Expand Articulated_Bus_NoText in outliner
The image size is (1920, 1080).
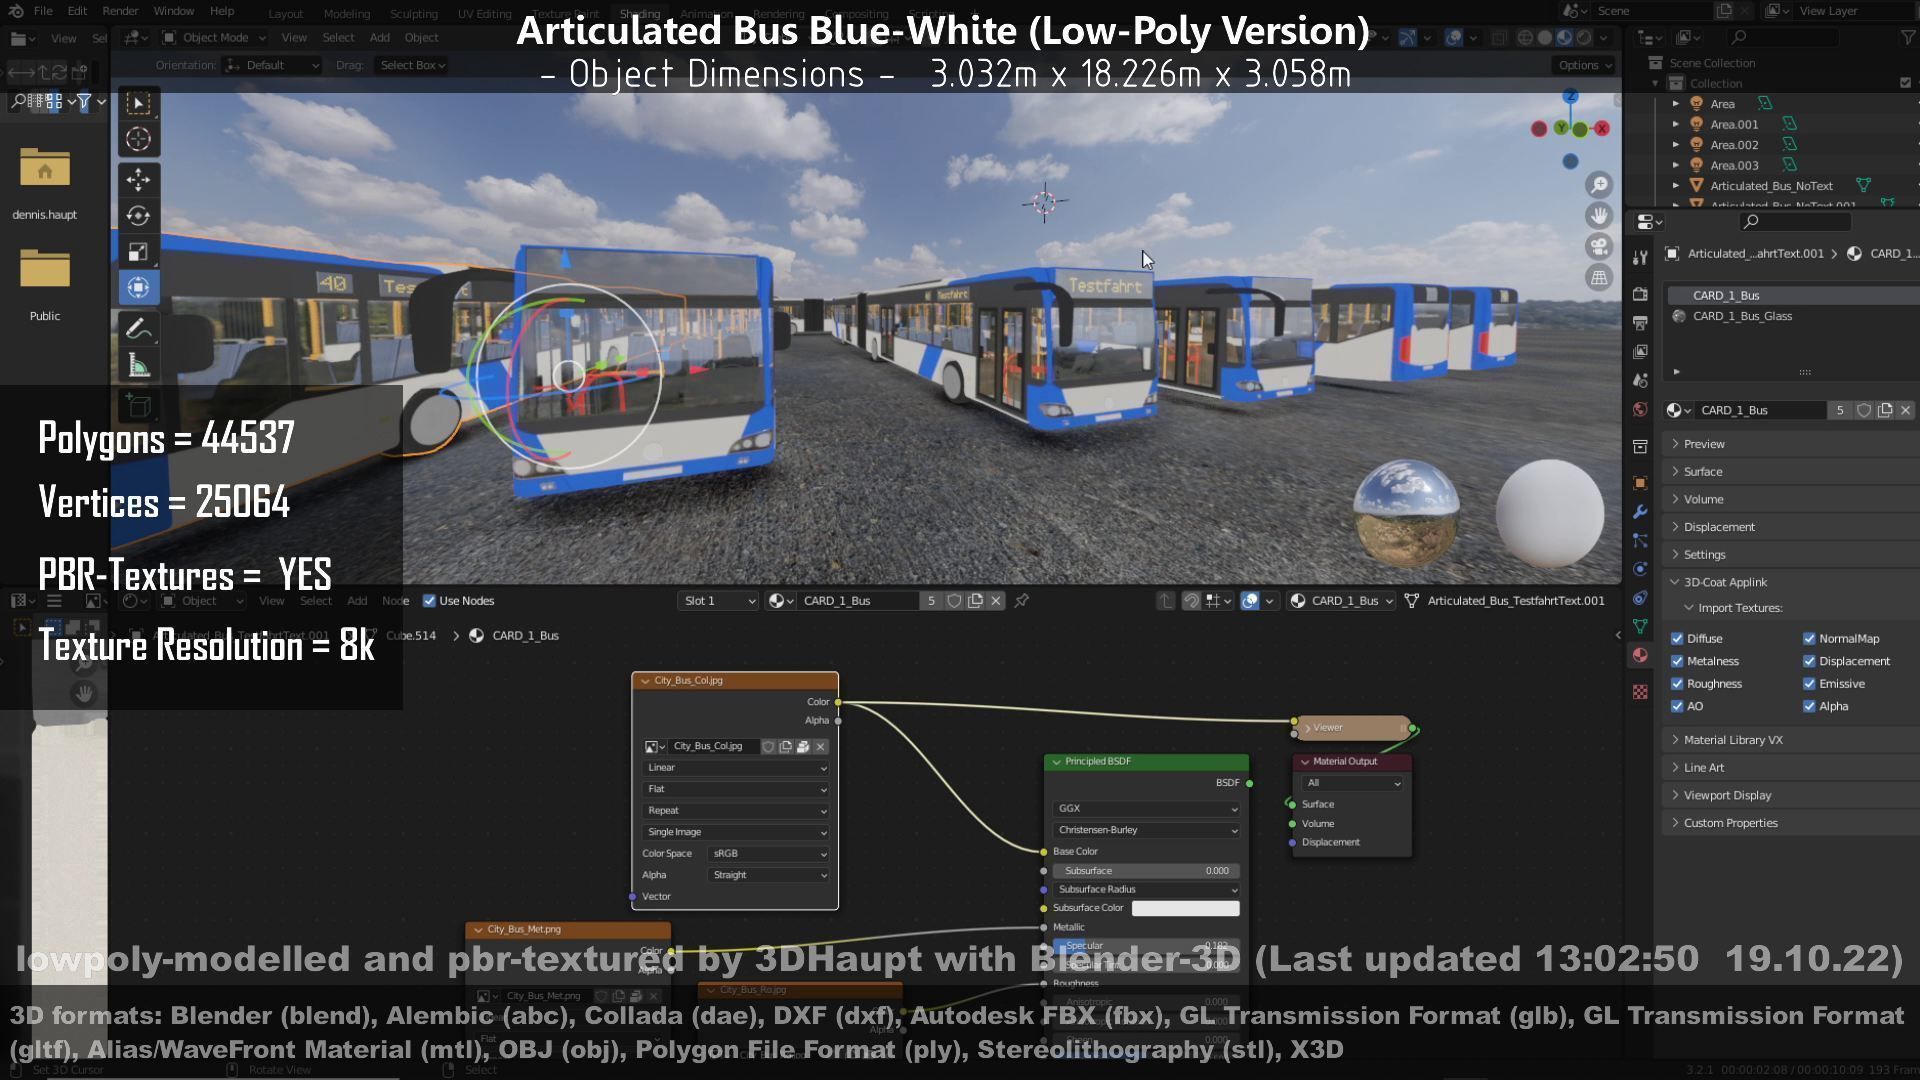(1676, 186)
